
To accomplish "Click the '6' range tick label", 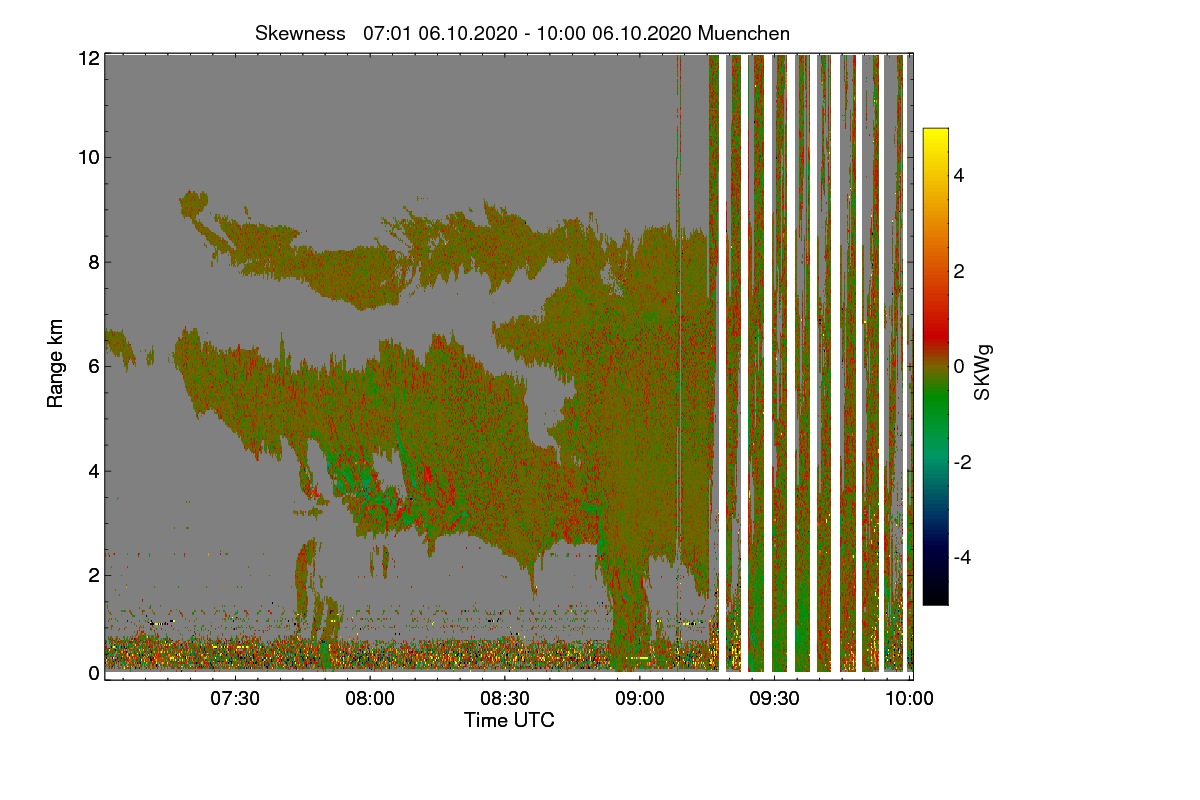I will click(94, 366).
